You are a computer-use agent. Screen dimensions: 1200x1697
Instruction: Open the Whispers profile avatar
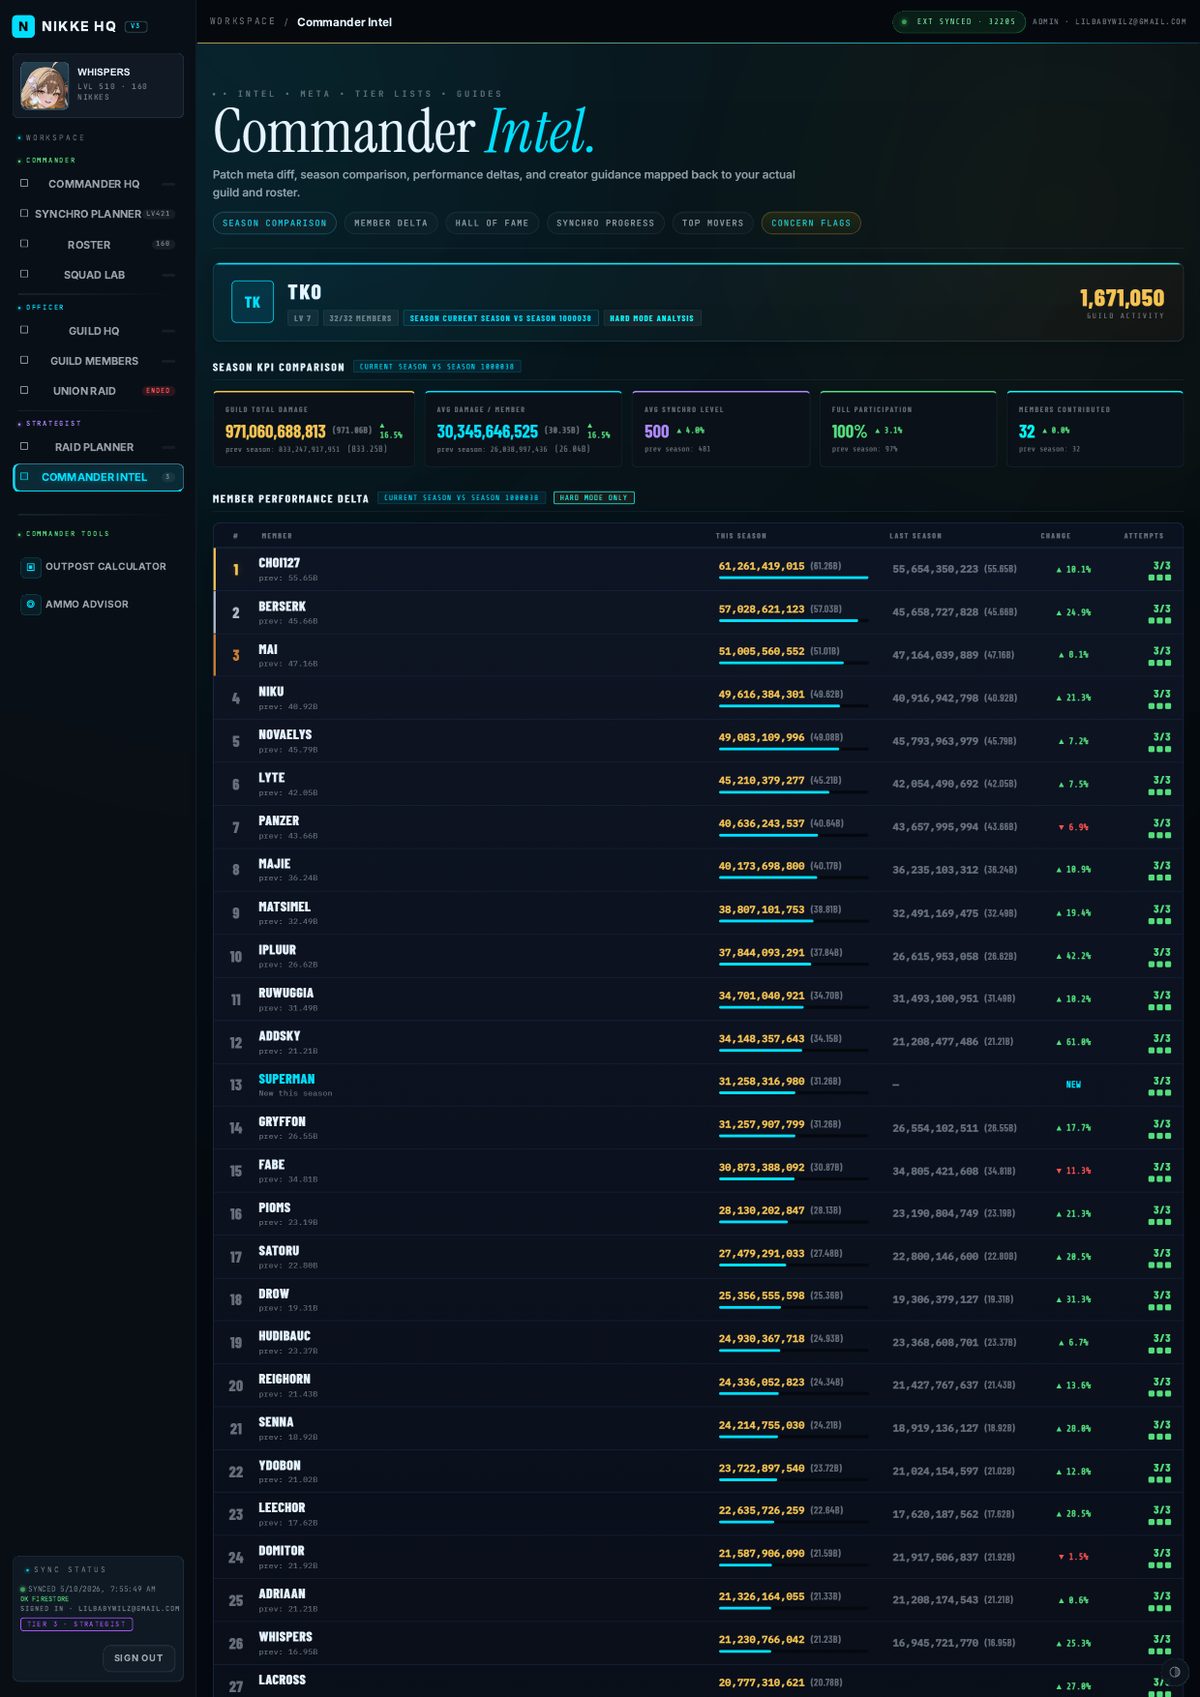(45, 85)
